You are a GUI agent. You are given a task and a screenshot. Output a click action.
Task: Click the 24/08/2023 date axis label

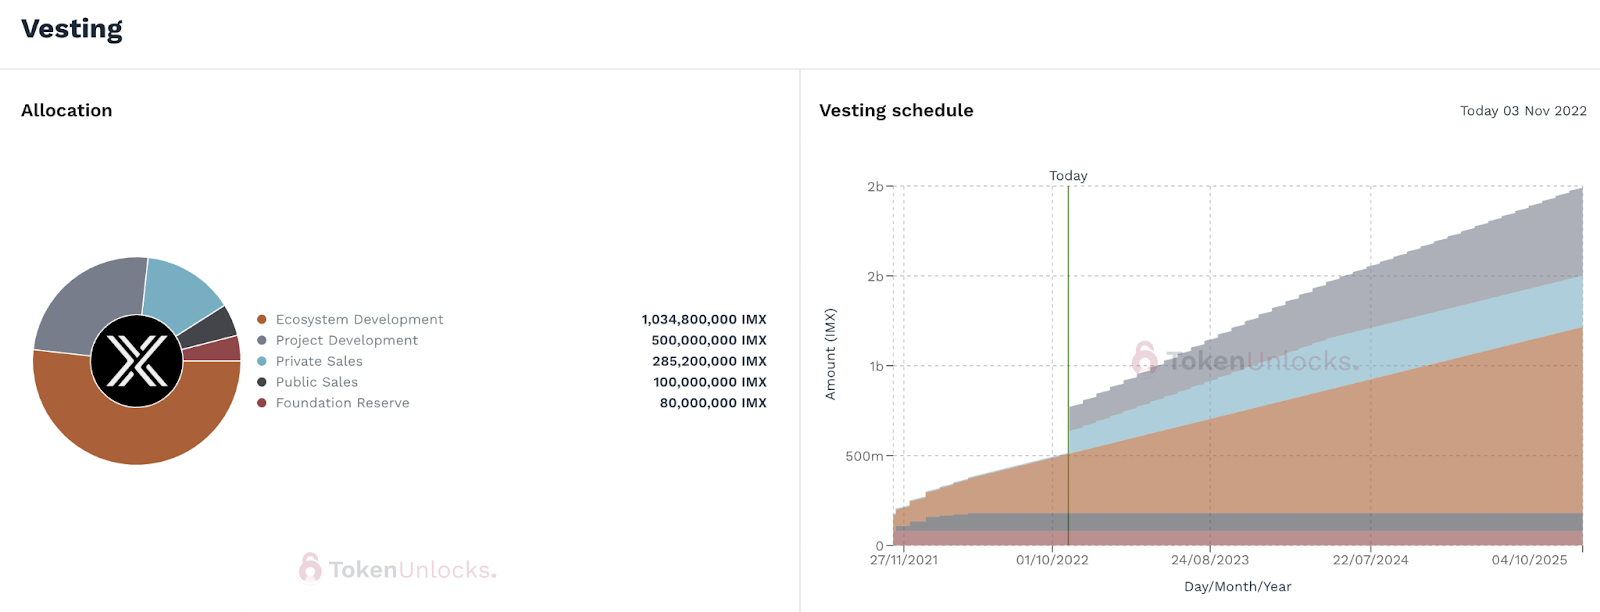point(1210,560)
